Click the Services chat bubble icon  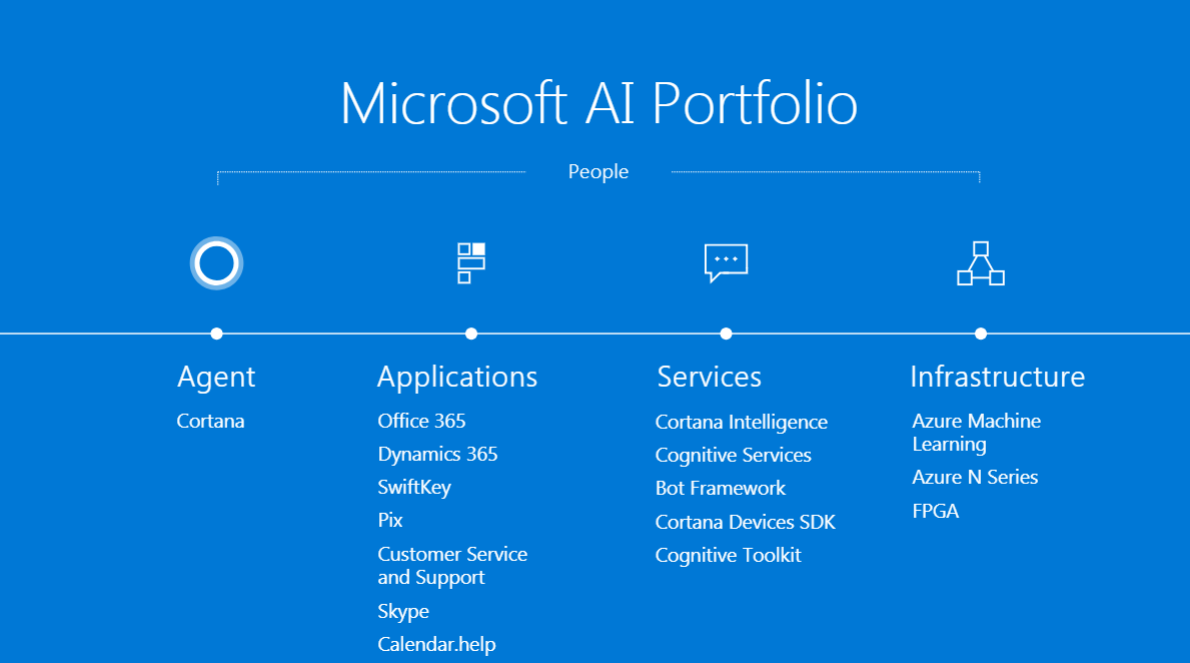pos(726,263)
